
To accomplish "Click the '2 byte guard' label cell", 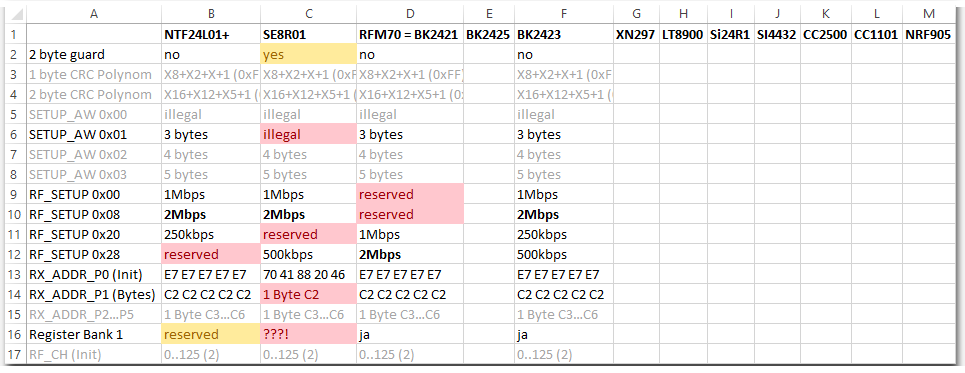I will pyautogui.click(x=94, y=54).
